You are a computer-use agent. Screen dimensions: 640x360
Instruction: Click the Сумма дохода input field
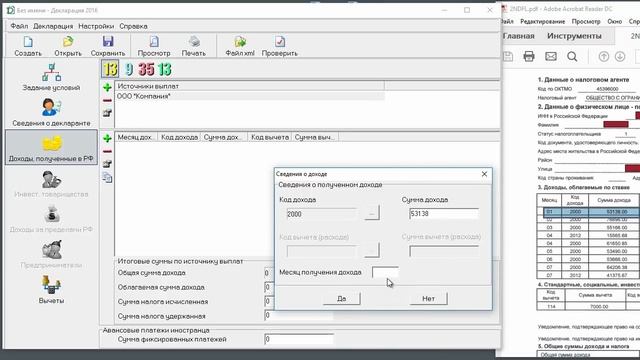coord(444,213)
